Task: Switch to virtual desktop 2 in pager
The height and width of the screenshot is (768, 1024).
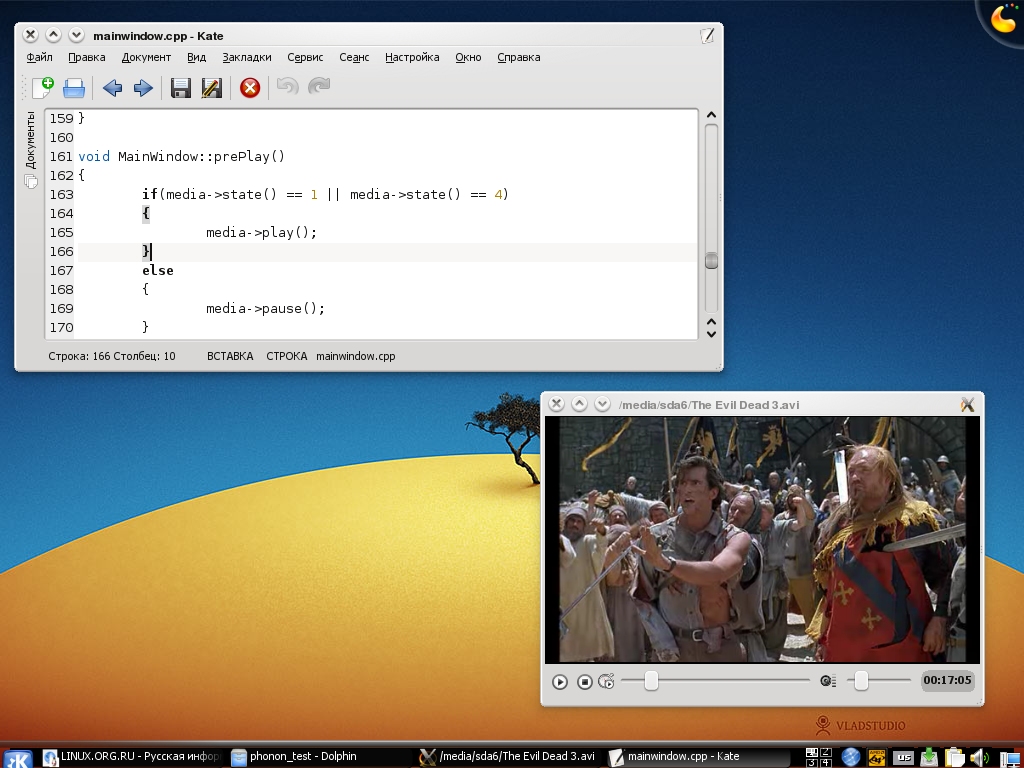Action: click(x=825, y=752)
